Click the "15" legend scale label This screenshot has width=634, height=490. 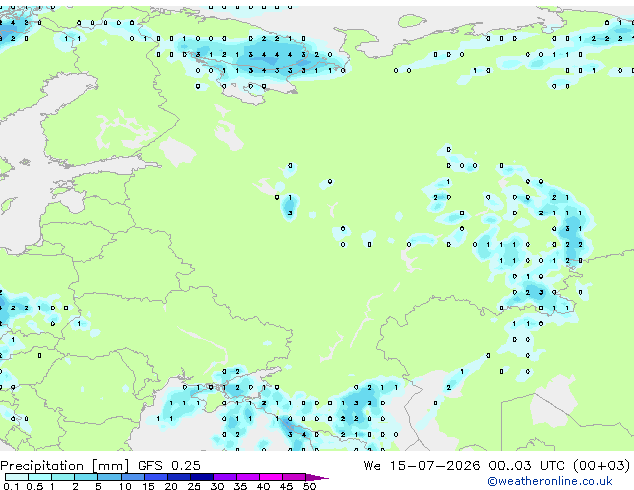coord(148,486)
